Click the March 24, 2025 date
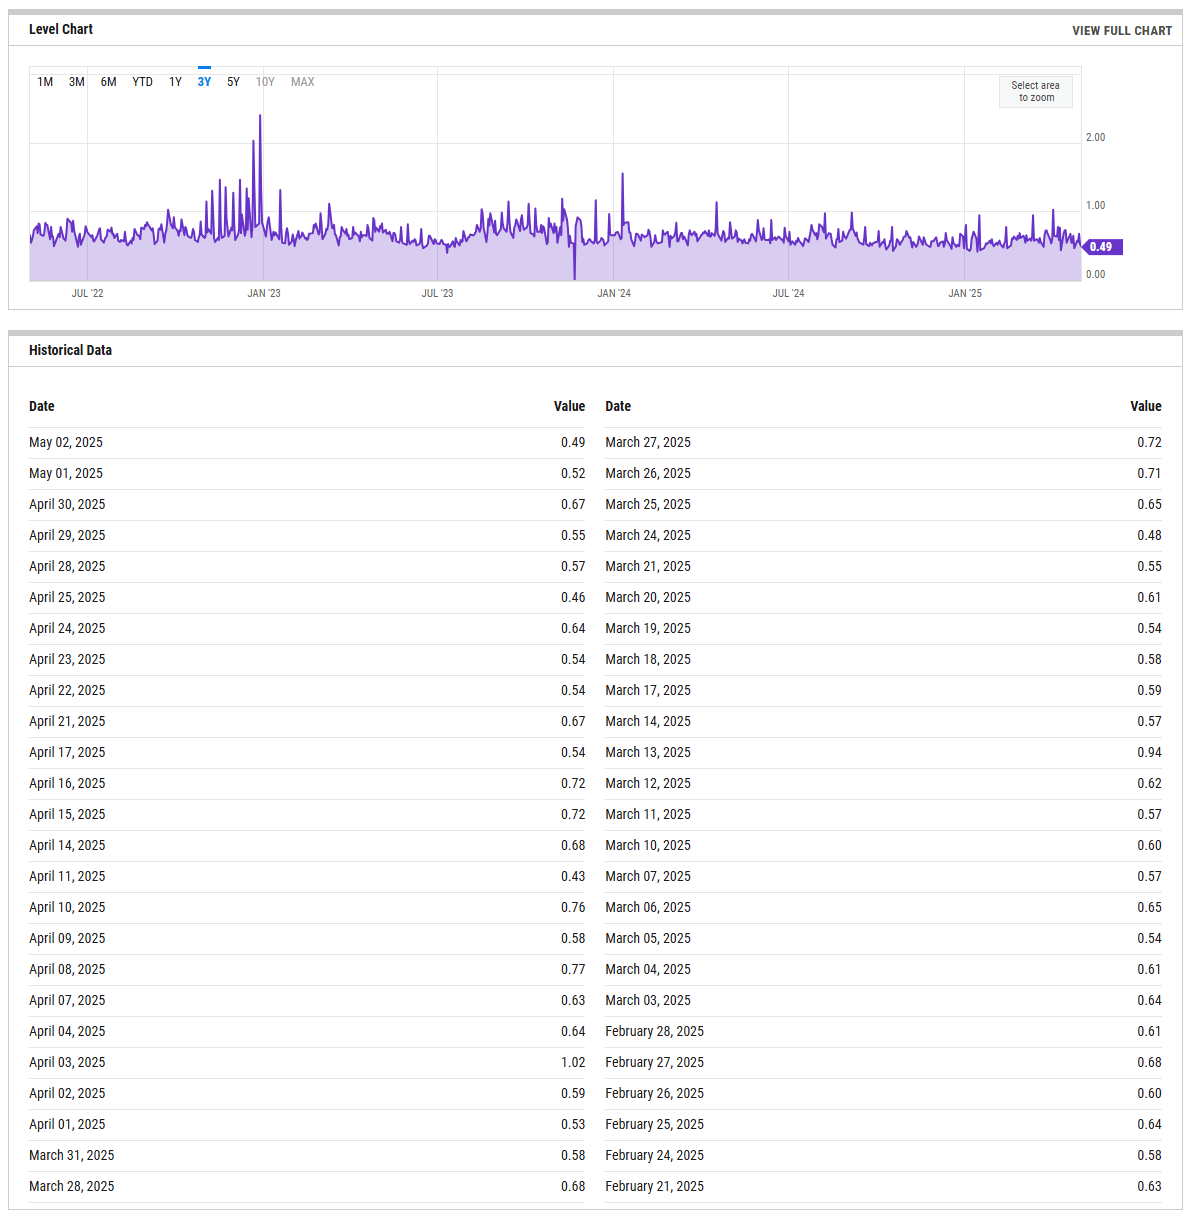 648,535
